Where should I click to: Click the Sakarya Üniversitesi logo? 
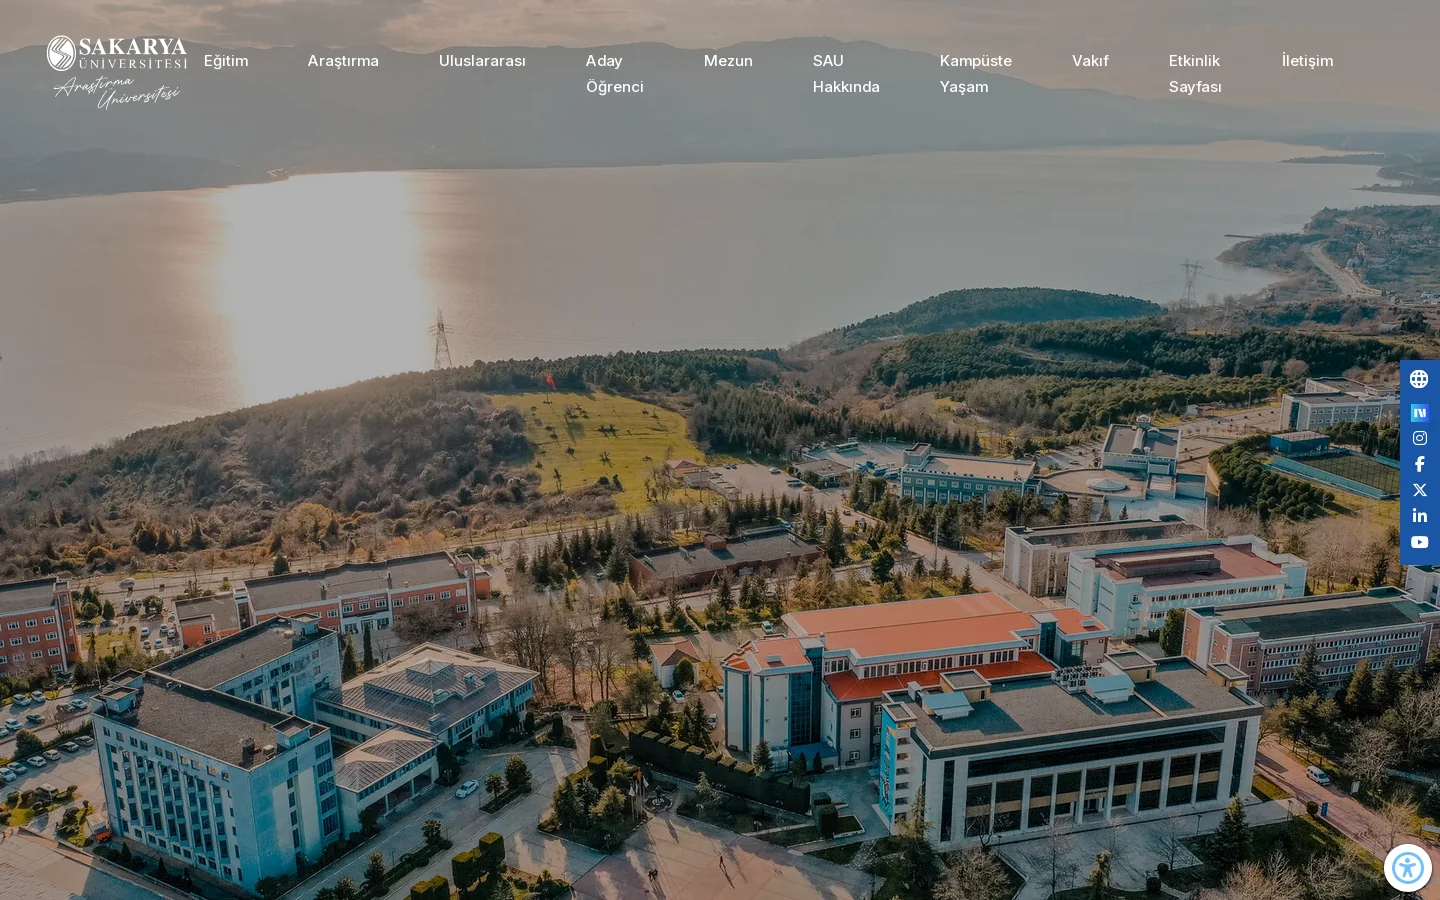(117, 72)
